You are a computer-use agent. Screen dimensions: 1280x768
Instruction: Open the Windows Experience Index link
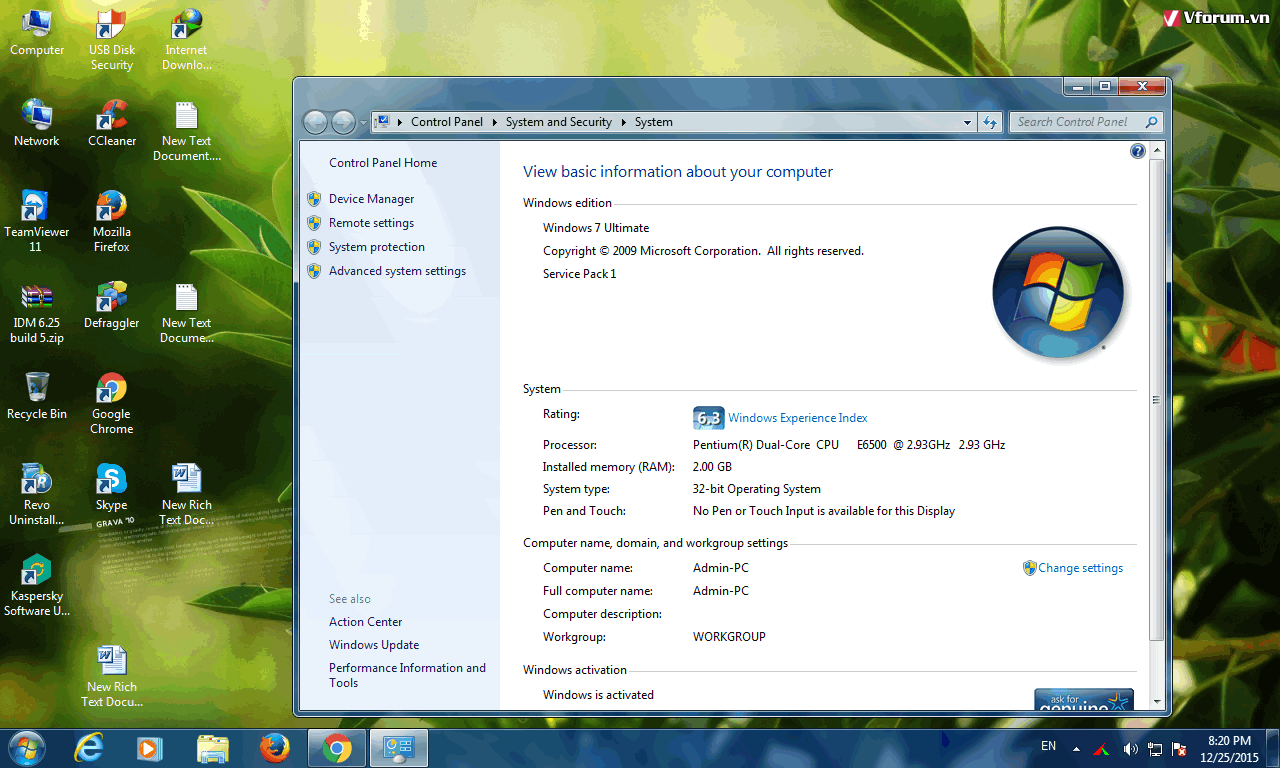(797, 418)
